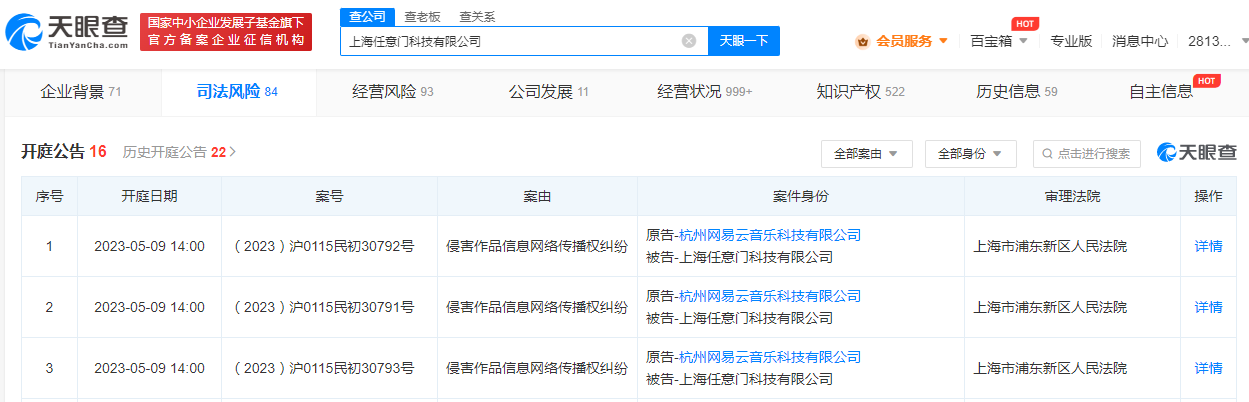
Task: Open the 公司发展 tab
Action: point(548,92)
